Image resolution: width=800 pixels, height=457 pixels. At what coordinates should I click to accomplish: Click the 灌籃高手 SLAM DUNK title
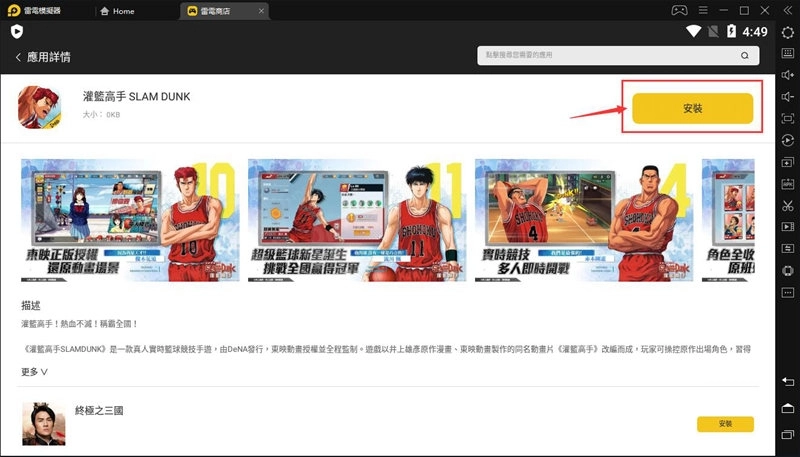[136, 96]
